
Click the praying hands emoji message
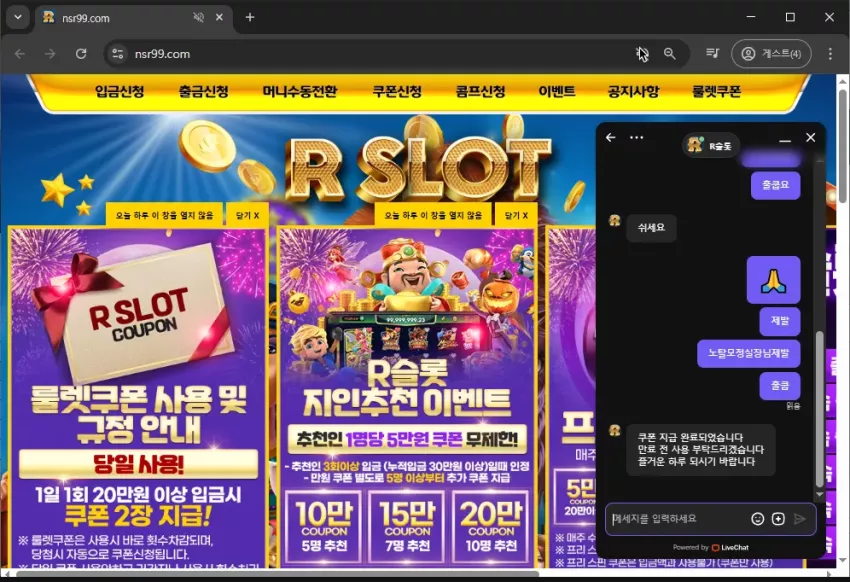coord(774,280)
